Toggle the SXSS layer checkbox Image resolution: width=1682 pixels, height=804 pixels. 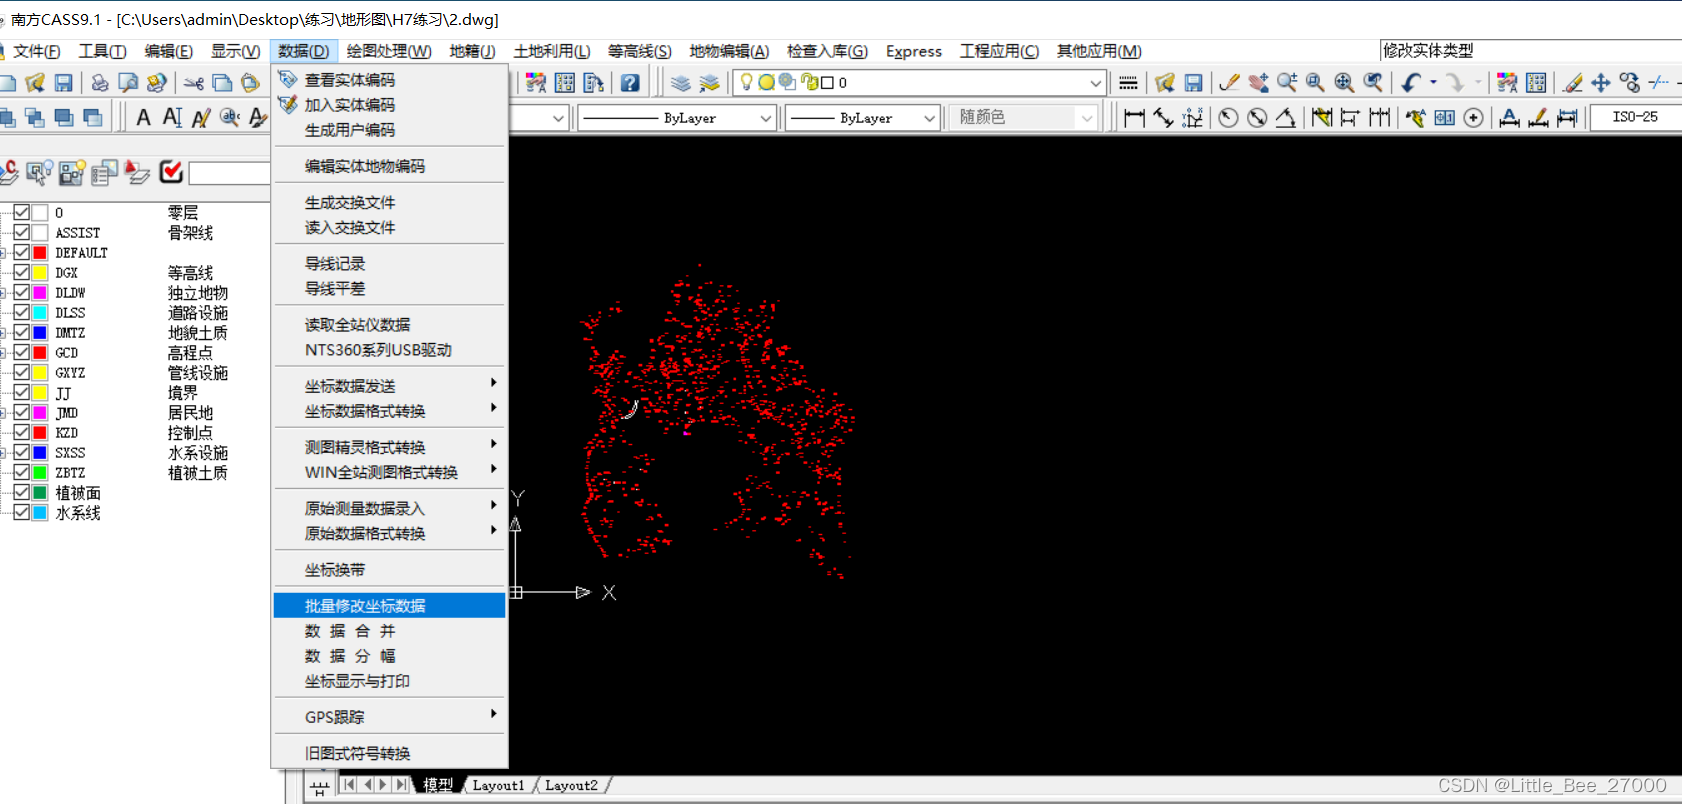(21, 452)
